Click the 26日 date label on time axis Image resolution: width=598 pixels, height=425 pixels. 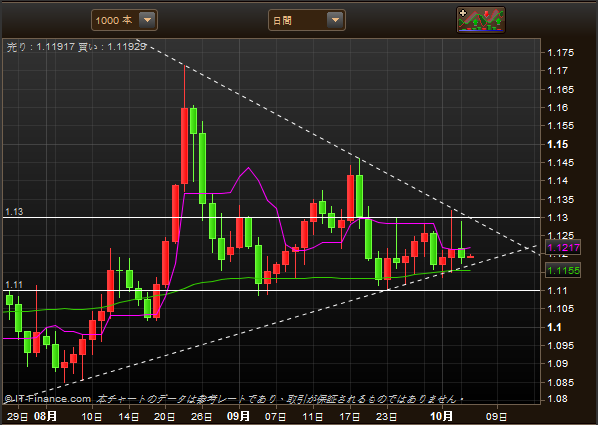pos(201,416)
